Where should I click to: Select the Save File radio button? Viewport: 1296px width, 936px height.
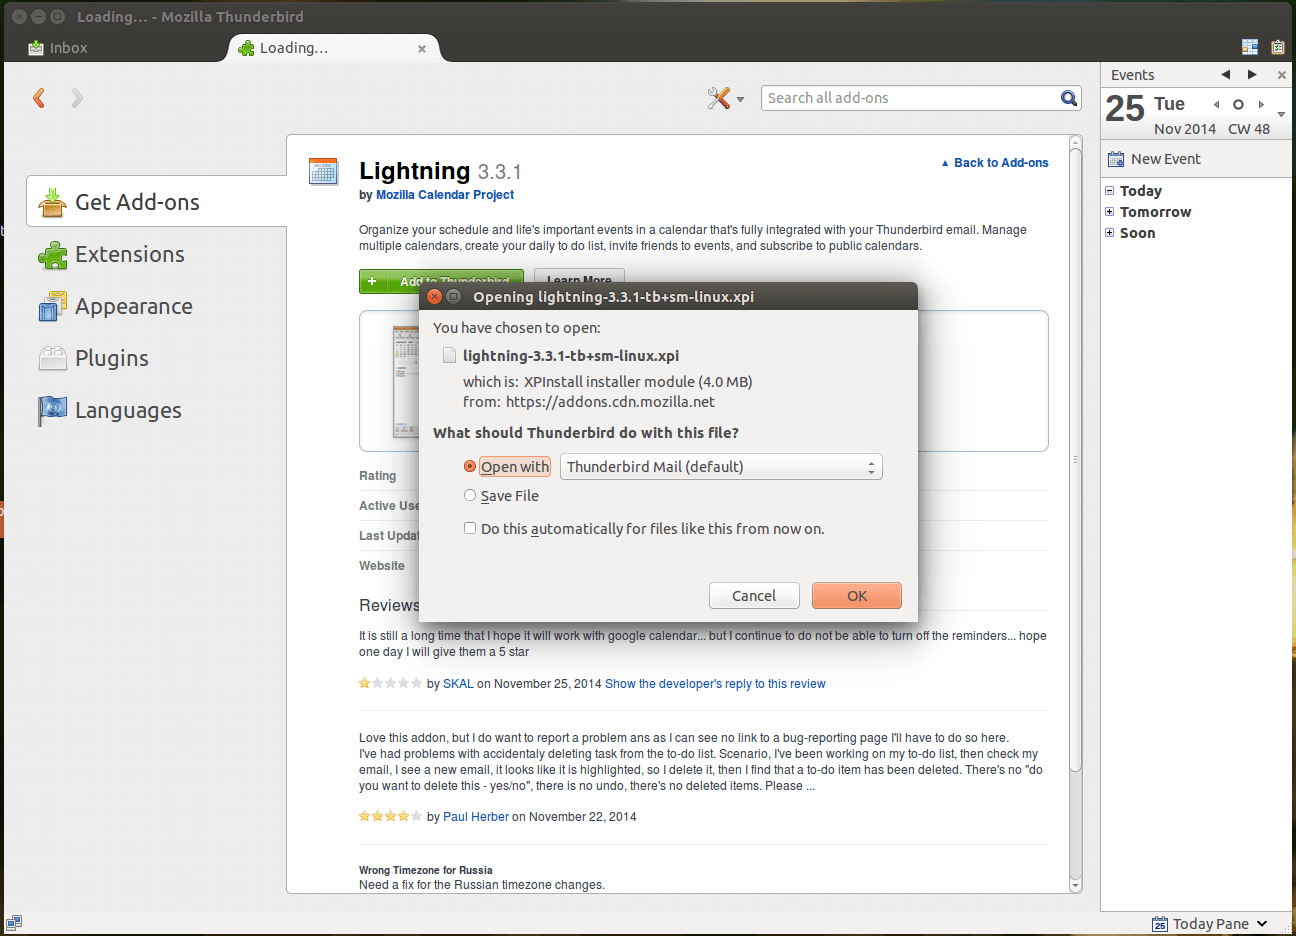point(470,496)
